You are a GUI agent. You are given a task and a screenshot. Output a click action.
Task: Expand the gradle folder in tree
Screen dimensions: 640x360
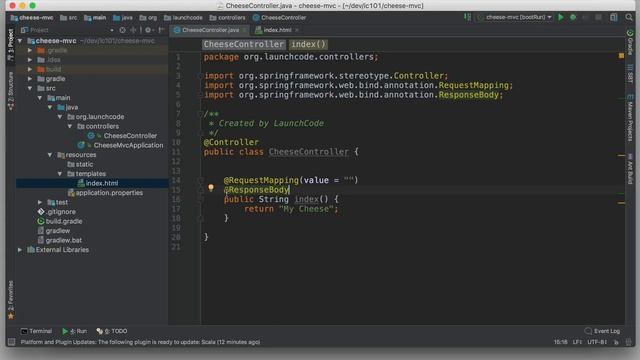30,79
